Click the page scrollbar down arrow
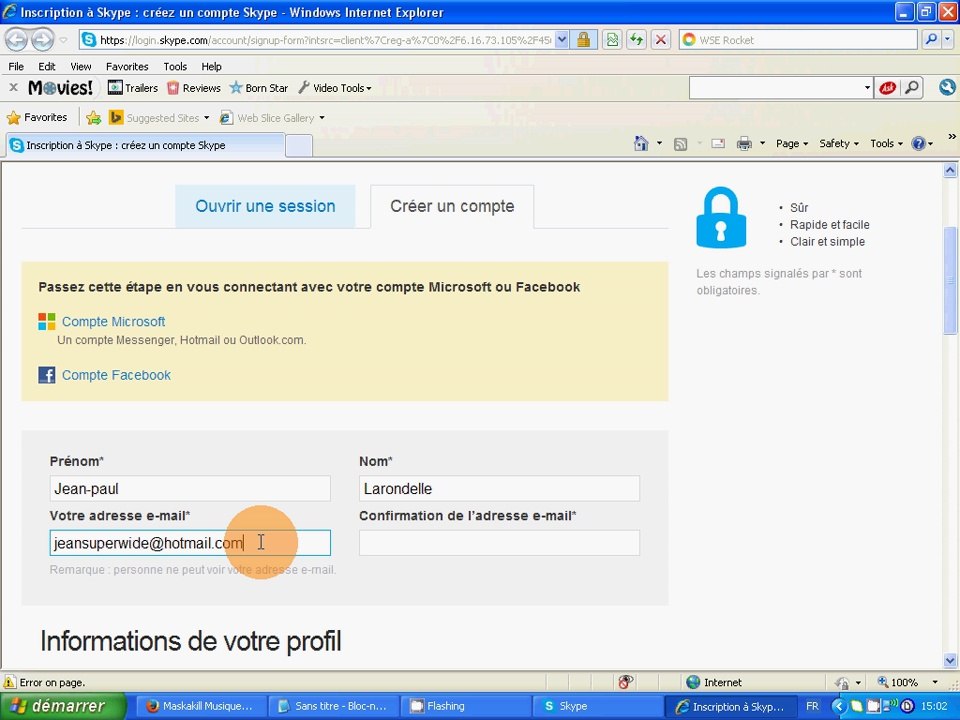This screenshot has width=960, height=720. click(x=950, y=661)
